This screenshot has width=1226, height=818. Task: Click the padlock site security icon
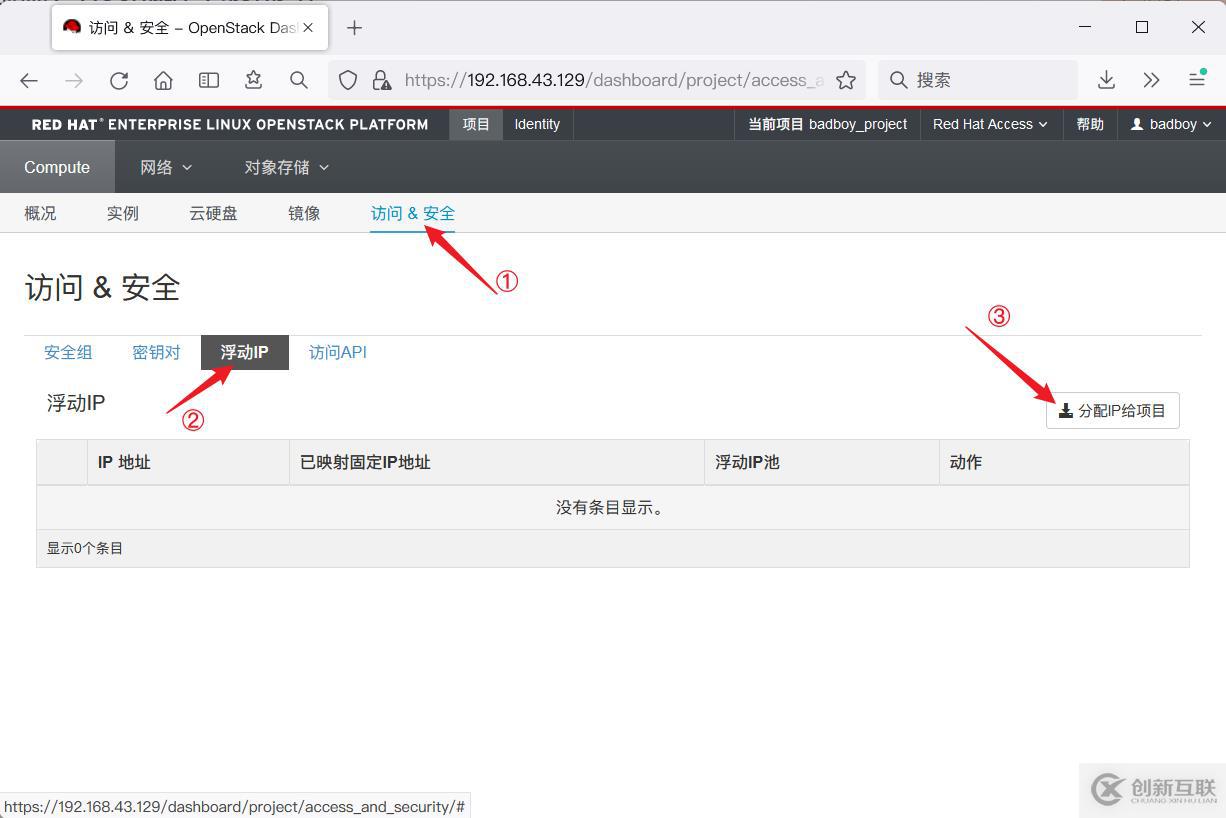[381, 80]
